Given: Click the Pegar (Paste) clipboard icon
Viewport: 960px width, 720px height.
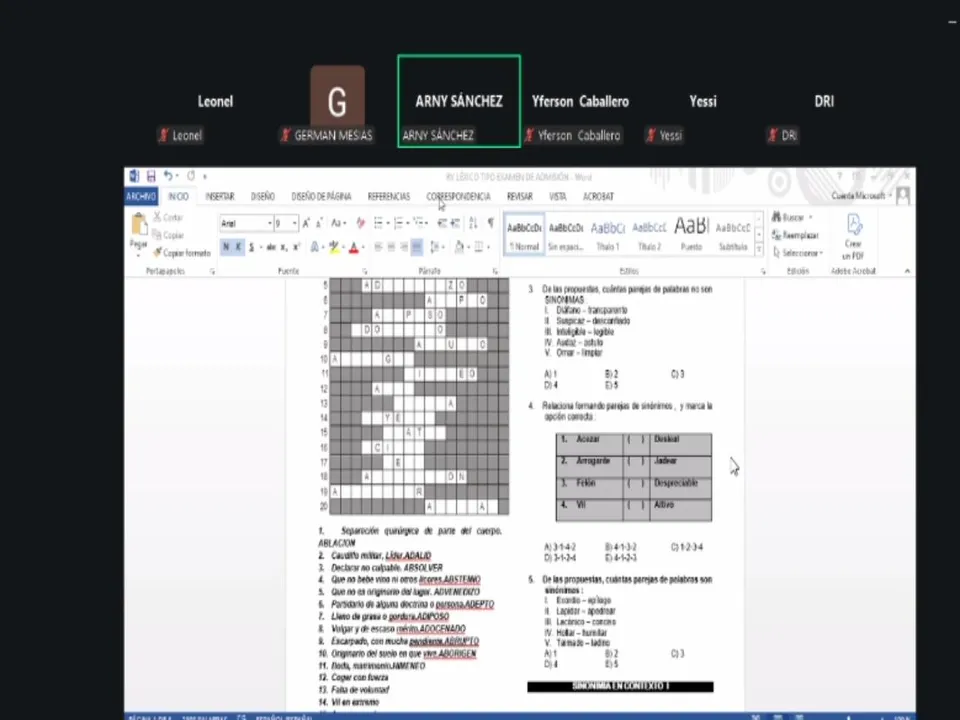Looking at the screenshot, I should [x=139, y=225].
